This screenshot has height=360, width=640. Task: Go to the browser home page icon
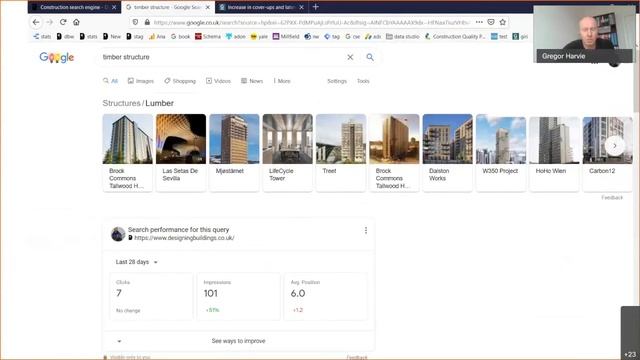coord(76,22)
